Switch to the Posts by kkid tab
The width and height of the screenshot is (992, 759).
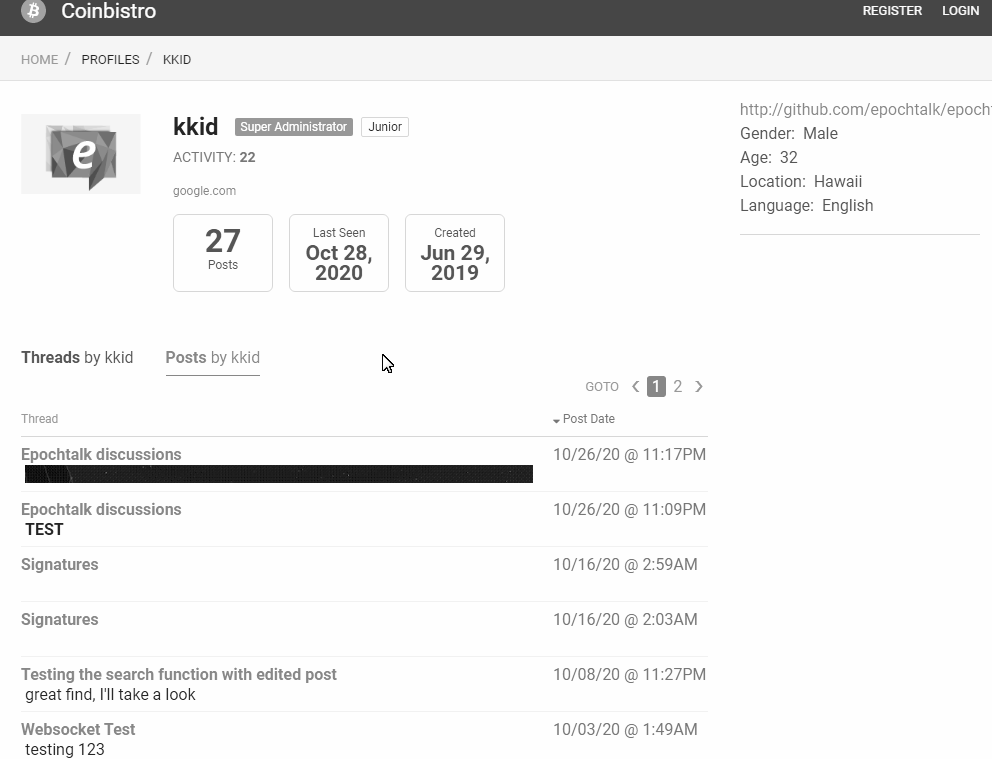click(x=212, y=357)
